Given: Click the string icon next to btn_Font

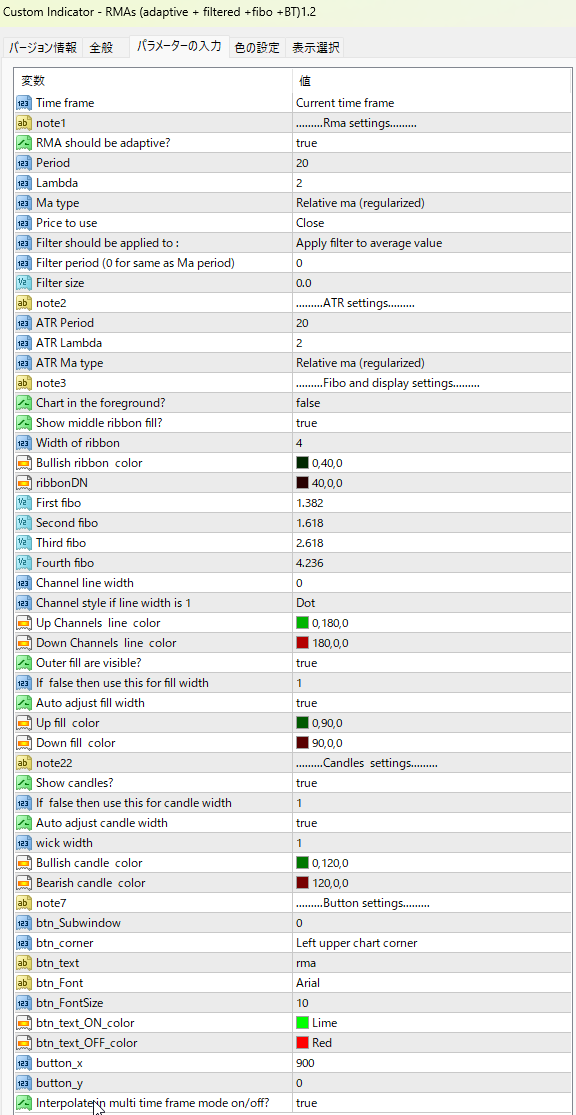Looking at the screenshot, I should point(23,983).
